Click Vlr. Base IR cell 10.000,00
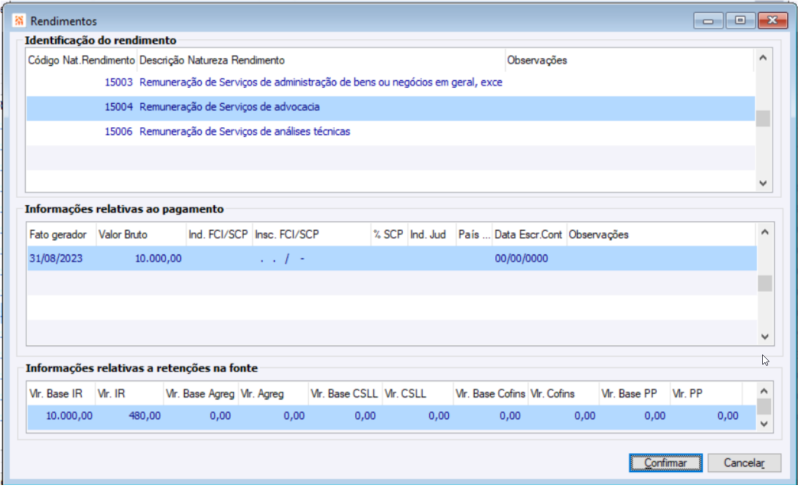 point(69,416)
